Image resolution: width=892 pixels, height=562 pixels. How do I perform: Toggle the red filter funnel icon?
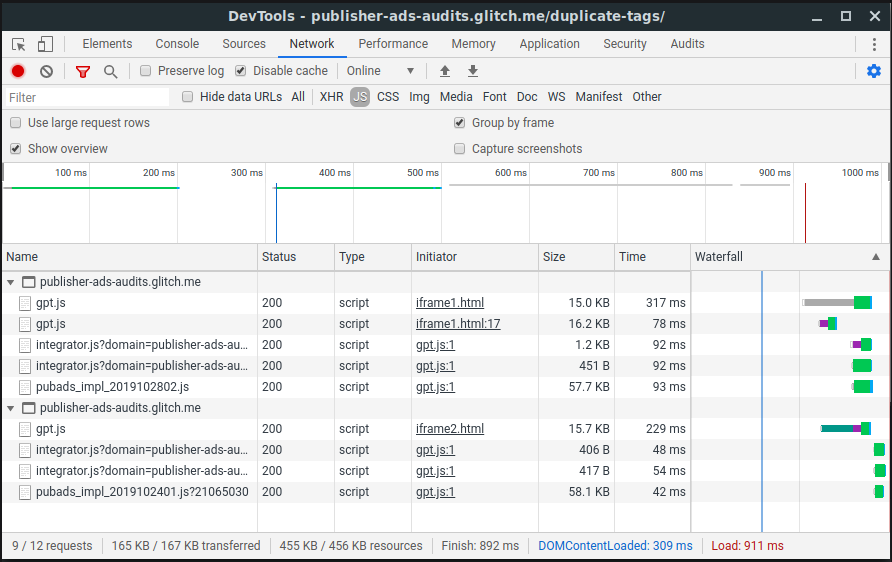click(x=83, y=71)
